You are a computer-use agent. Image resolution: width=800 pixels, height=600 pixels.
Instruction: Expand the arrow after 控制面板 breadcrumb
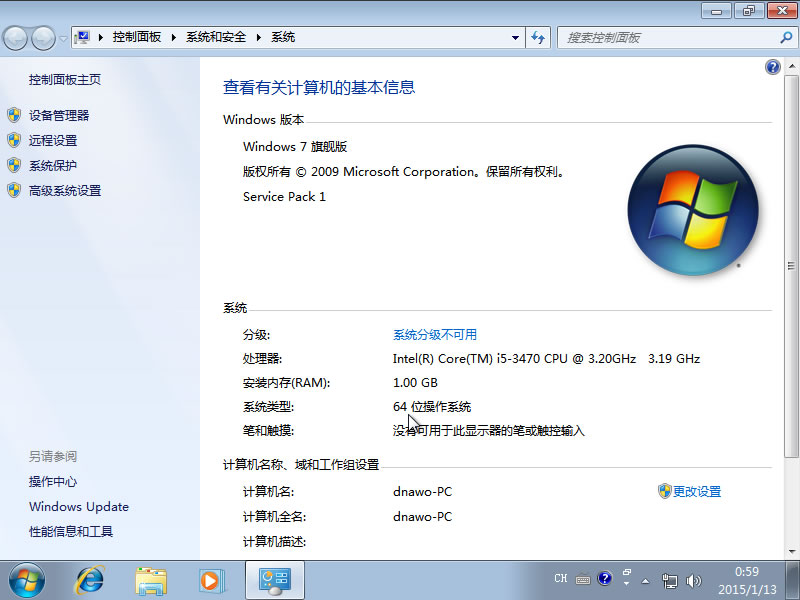(174, 37)
